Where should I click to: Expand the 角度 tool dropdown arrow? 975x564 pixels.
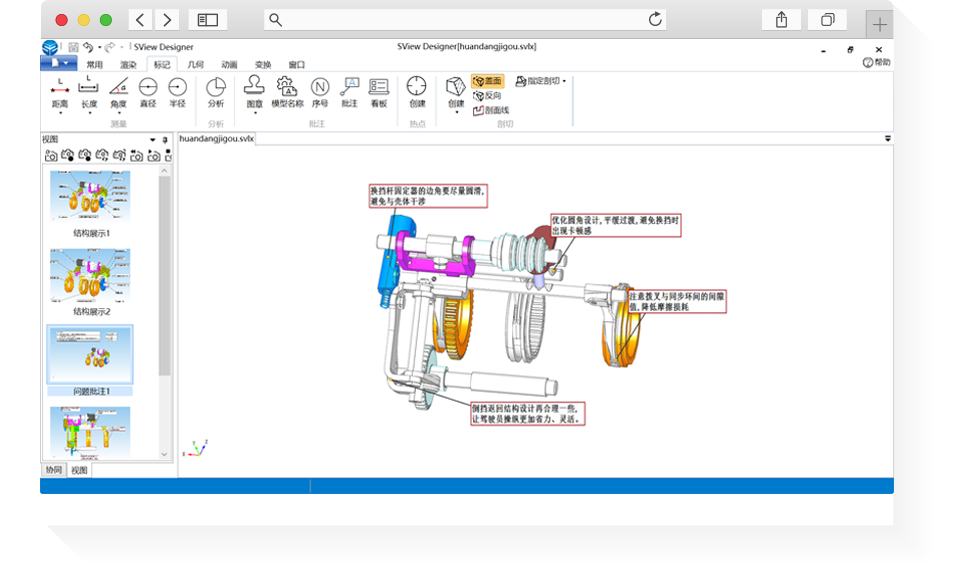pyautogui.click(x=119, y=113)
